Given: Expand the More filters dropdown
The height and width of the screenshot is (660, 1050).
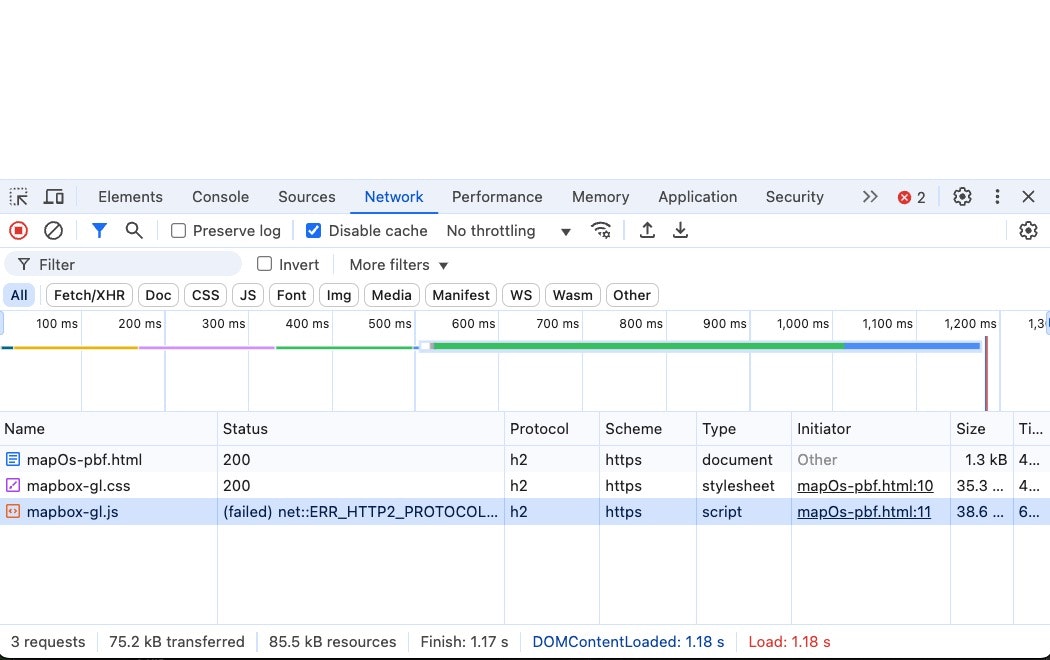Looking at the screenshot, I should 398,265.
